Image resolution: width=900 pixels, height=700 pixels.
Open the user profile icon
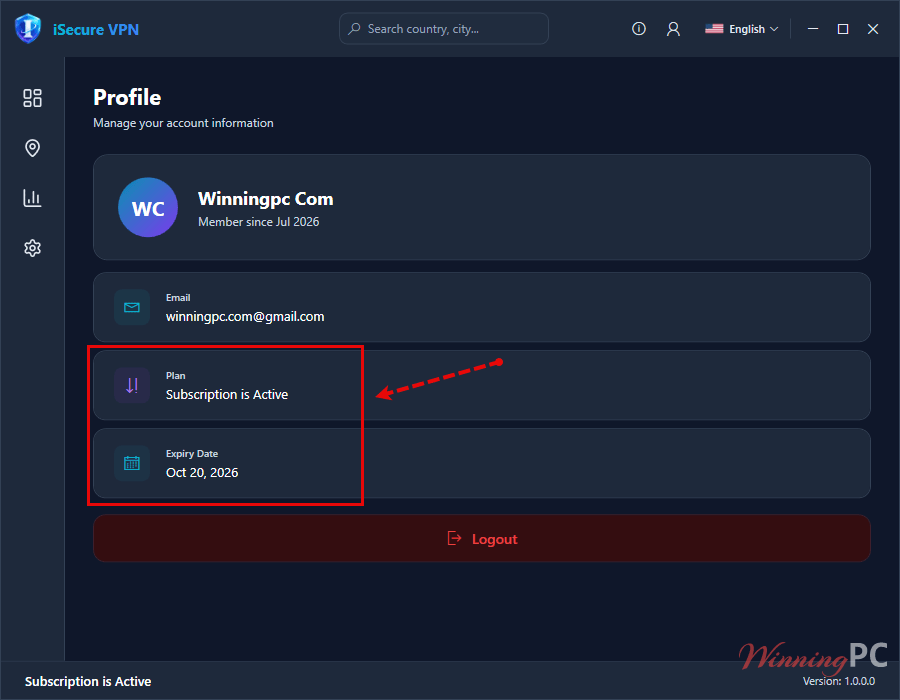(x=673, y=29)
